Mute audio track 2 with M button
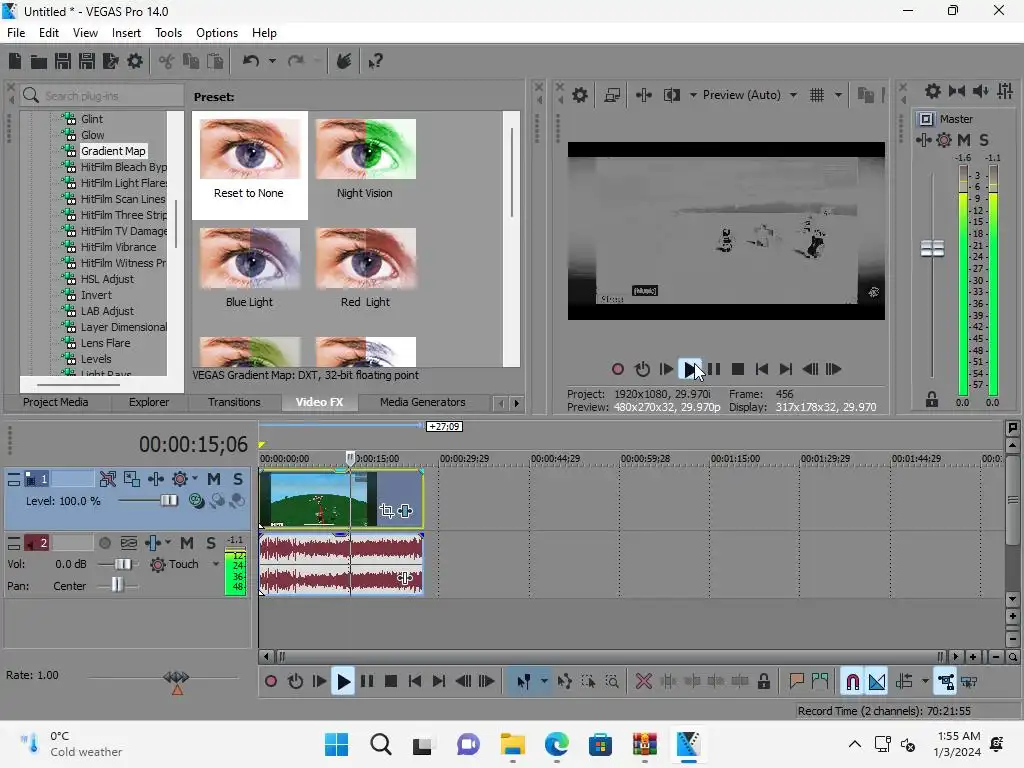Image resolution: width=1024 pixels, height=768 pixels. point(187,543)
